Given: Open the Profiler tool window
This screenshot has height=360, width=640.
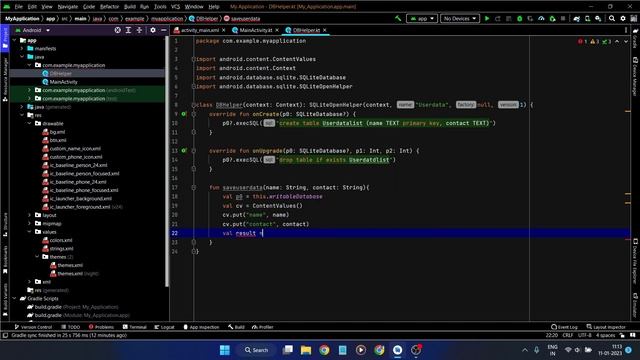Looking at the screenshot, I should coord(262,327).
